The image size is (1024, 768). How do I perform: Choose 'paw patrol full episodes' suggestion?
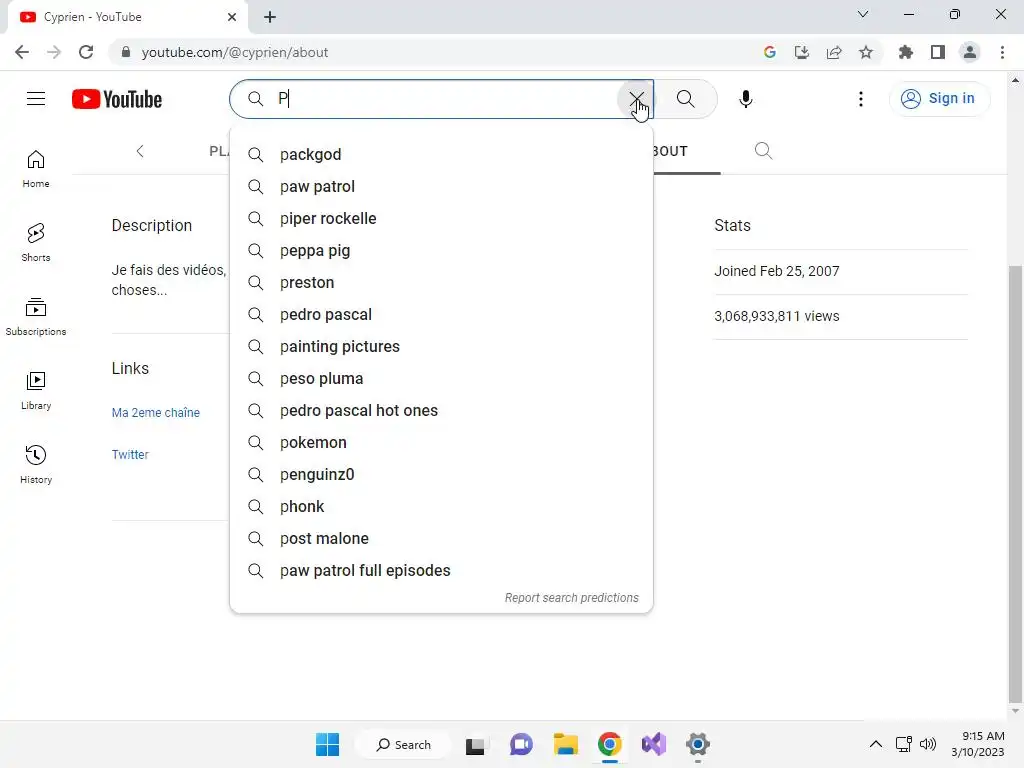[x=441, y=571]
